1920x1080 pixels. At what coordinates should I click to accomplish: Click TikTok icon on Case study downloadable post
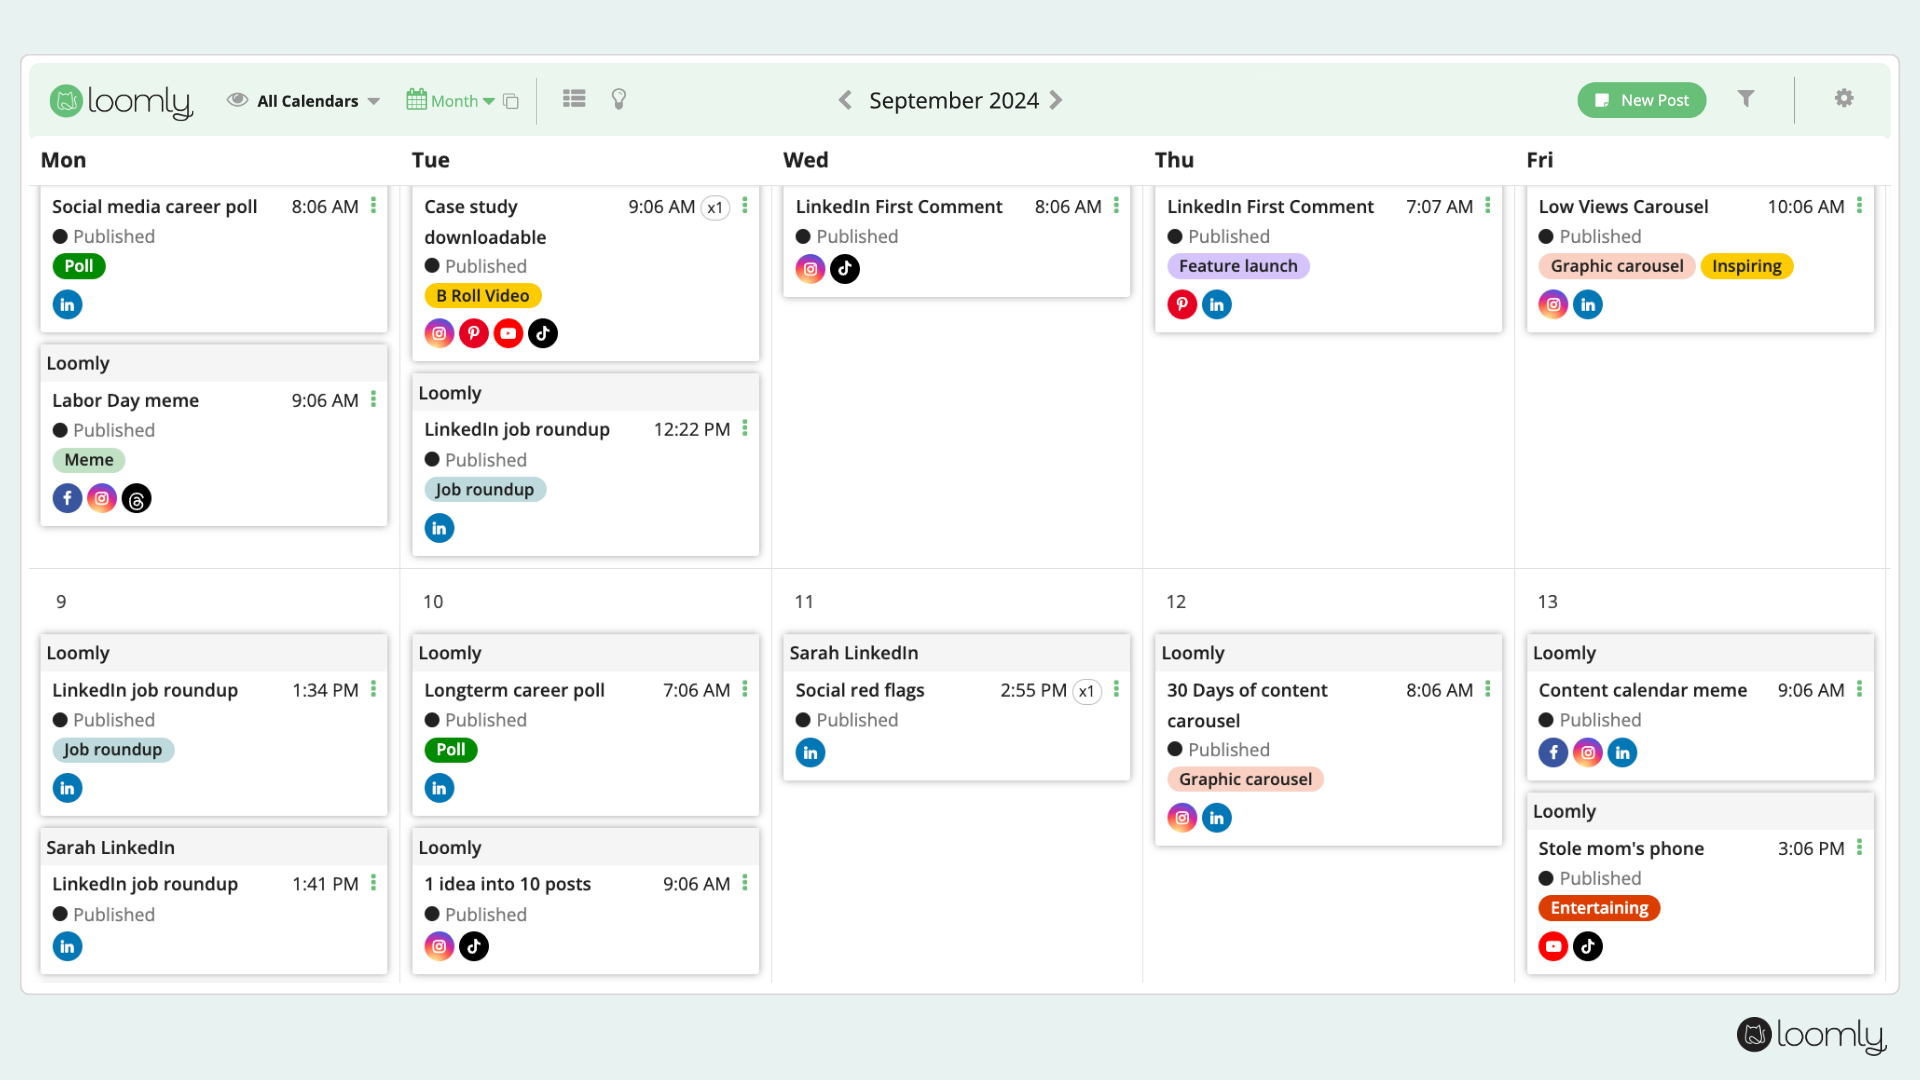[543, 333]
